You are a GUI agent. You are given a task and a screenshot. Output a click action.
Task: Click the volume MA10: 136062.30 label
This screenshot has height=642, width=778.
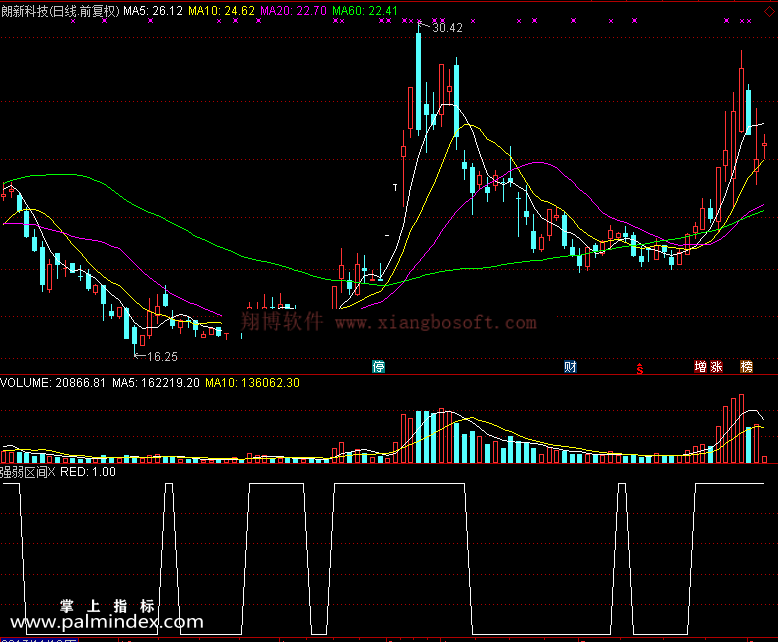click(x=253, y=383)
